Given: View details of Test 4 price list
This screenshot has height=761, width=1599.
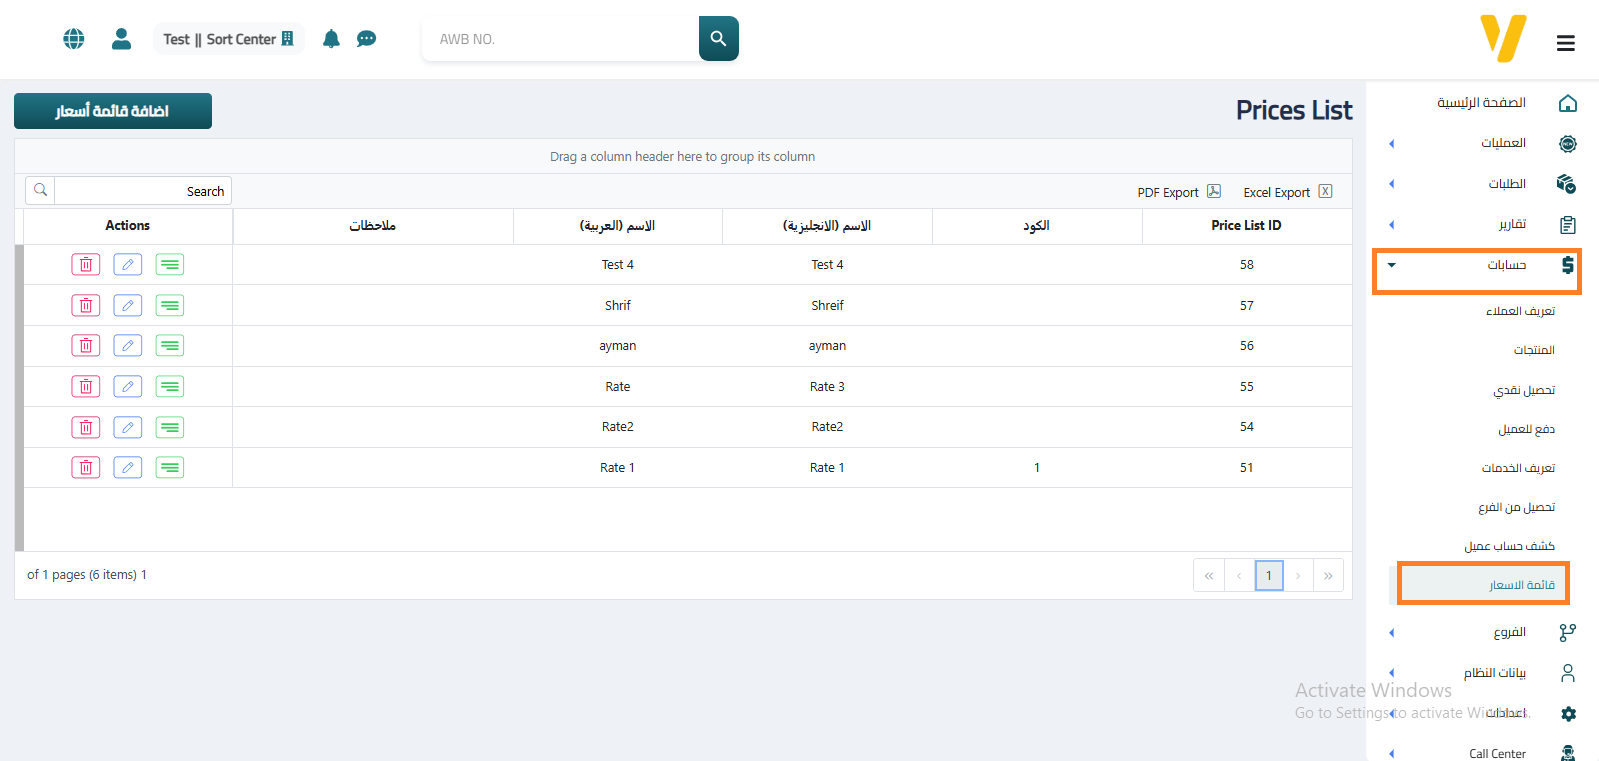Looking at the screenshot, I should click(x=170, y=265).
